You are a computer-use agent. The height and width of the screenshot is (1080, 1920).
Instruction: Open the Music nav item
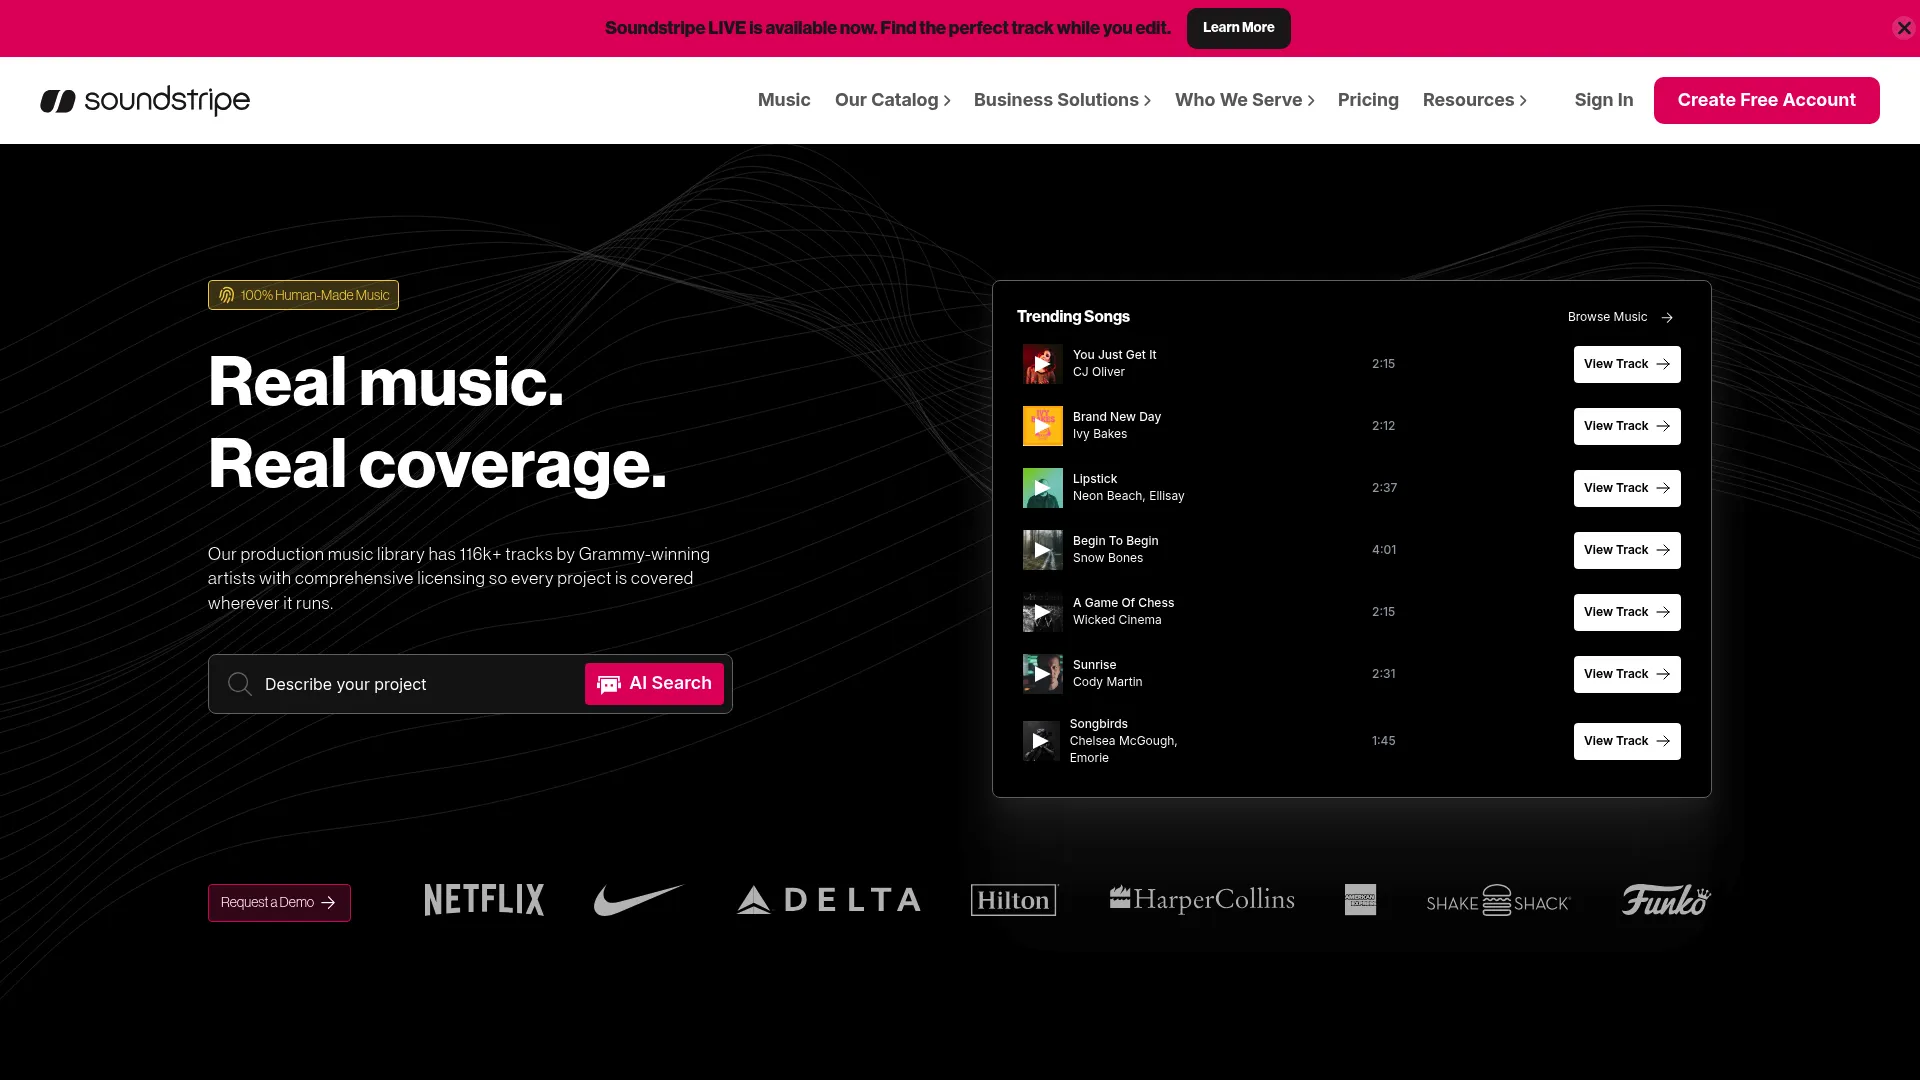pos(784,100)
